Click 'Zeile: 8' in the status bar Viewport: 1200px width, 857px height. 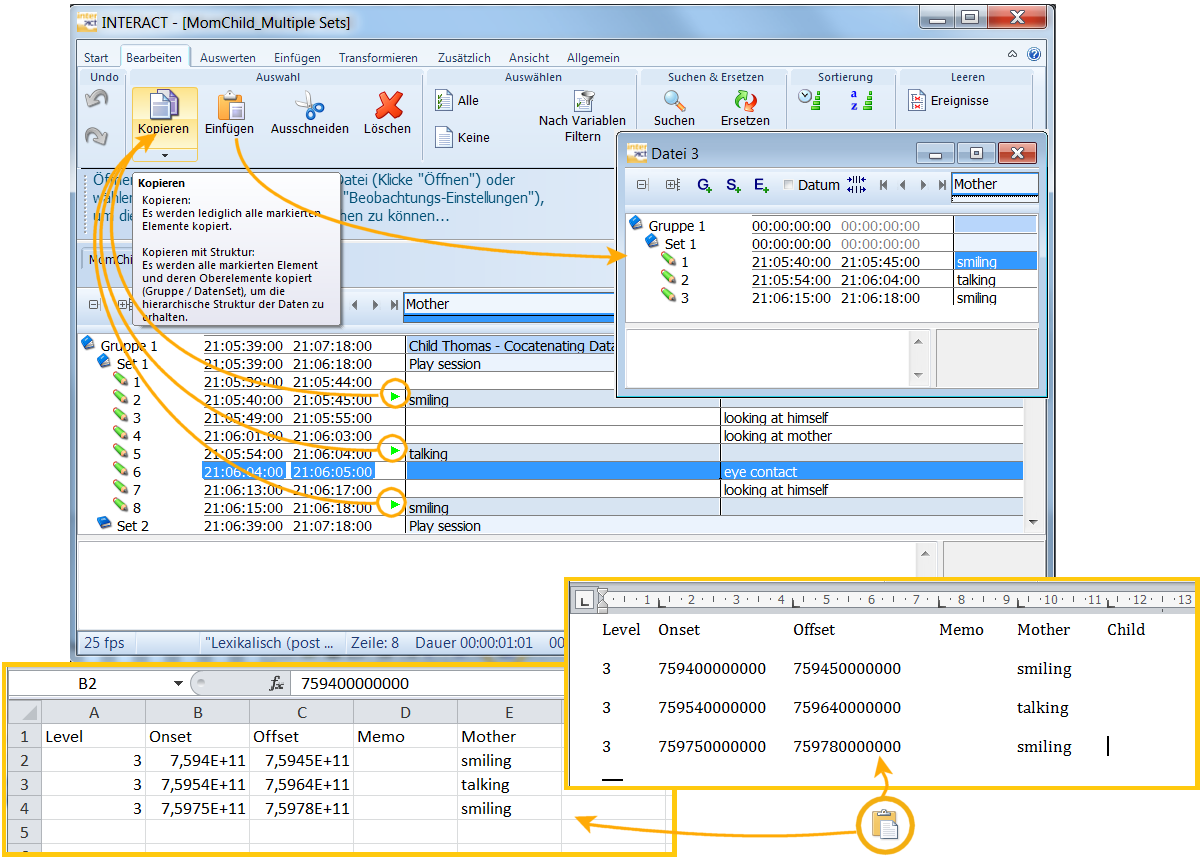pyautogui.click(x=375, y=643)
